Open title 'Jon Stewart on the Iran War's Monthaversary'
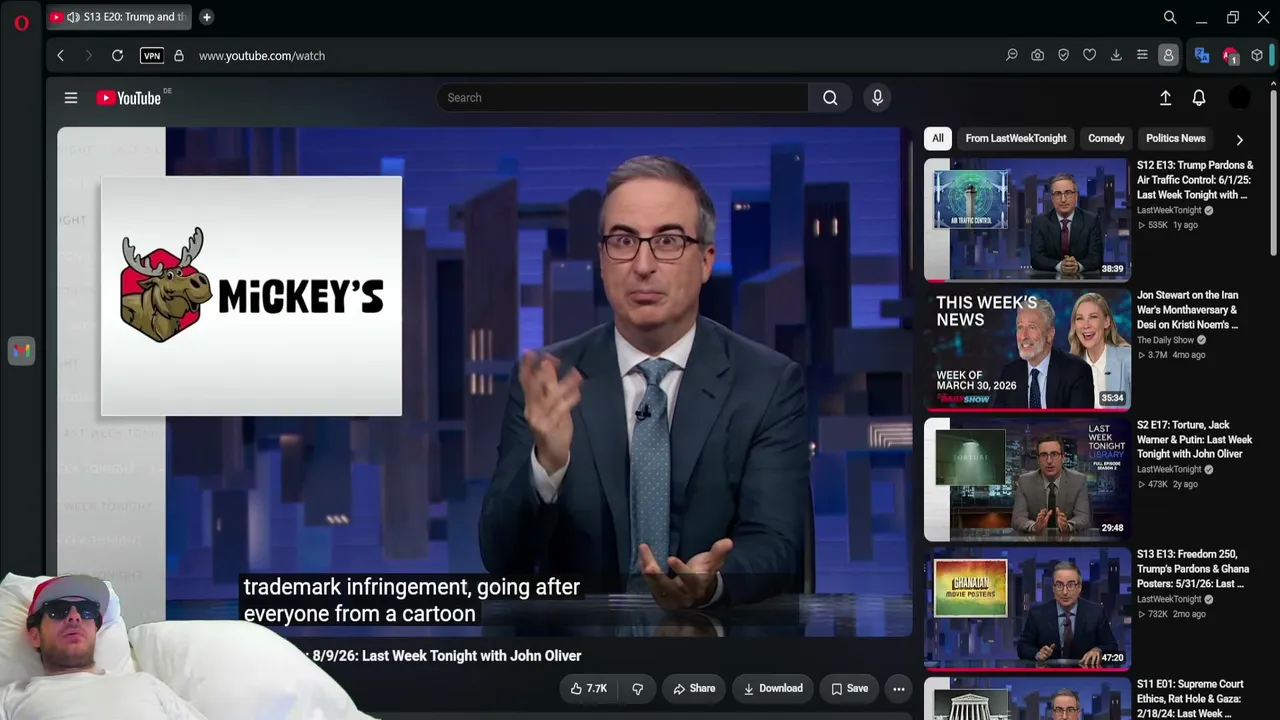Viewport: 1280px width, 720px height. pos(1188,310)
